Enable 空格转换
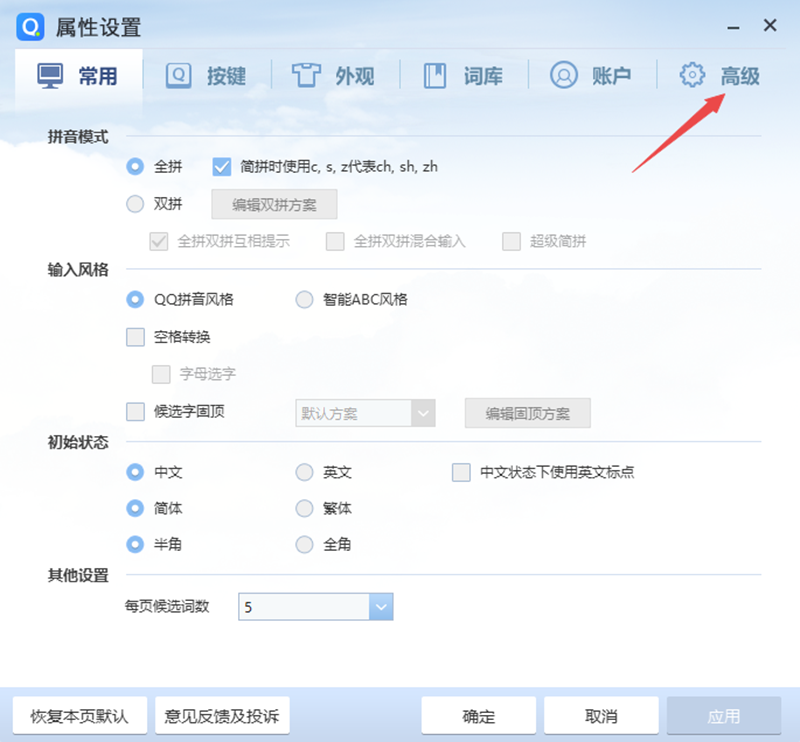800x742 pixels. click(134, 337)
